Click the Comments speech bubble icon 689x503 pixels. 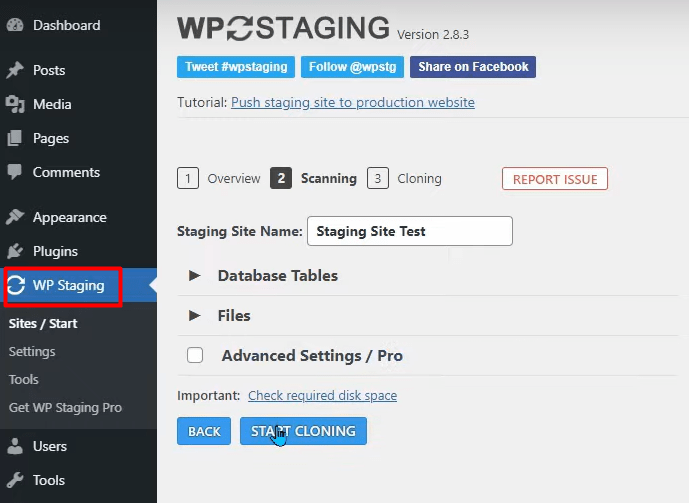[x=15, y=172]
